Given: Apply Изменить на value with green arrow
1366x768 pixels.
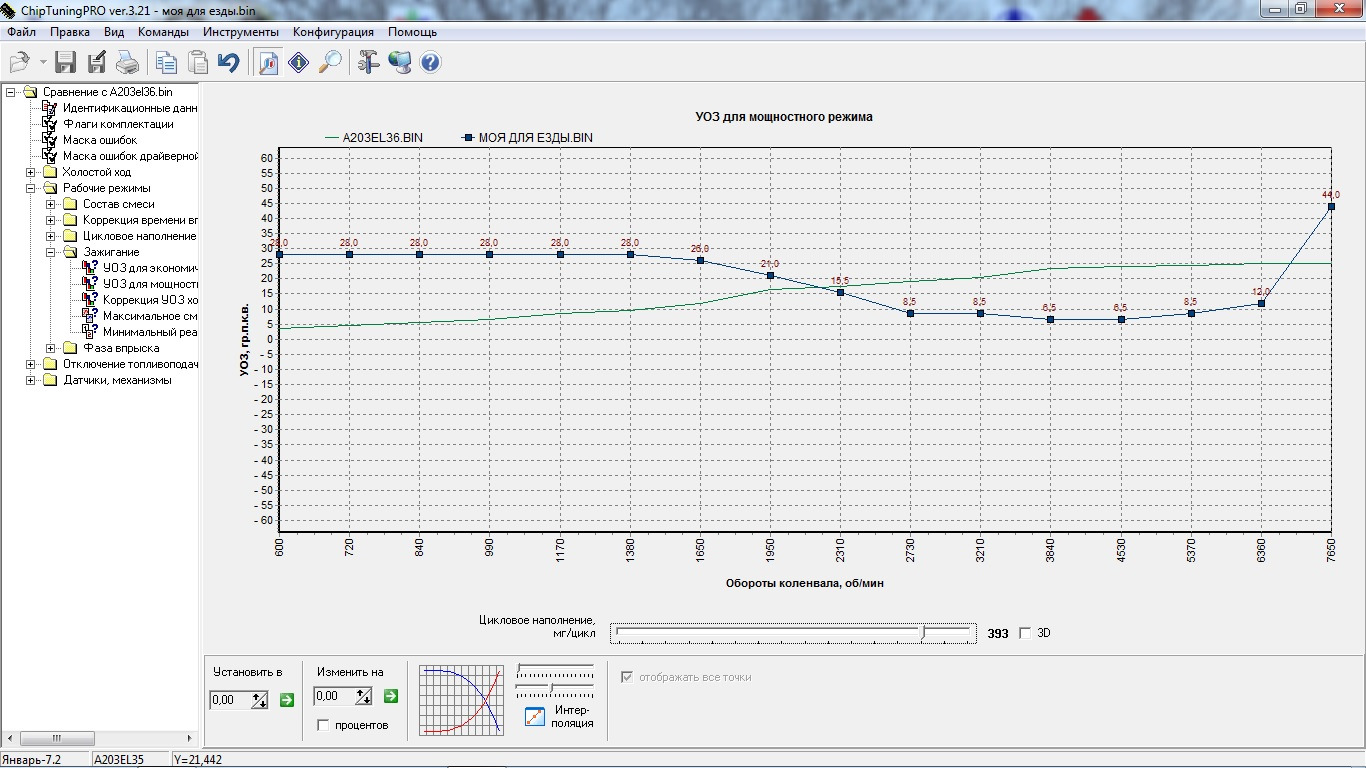Looking at the screenshot, I should (x=391, y=696).
